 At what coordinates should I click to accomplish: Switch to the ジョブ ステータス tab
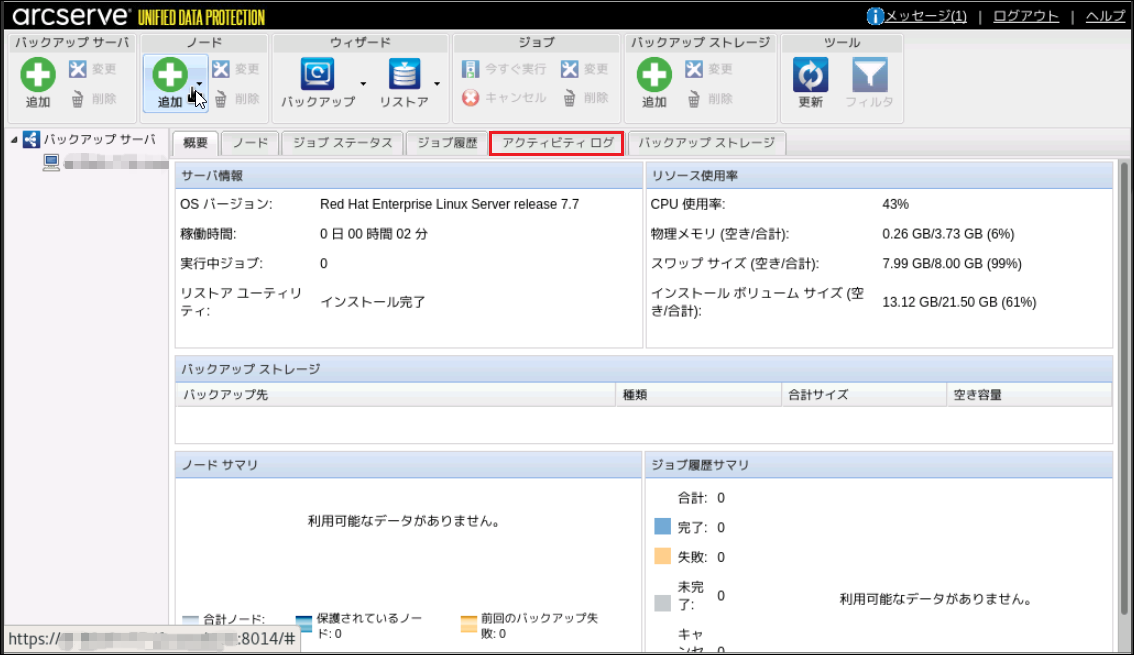tap(342, 143)
